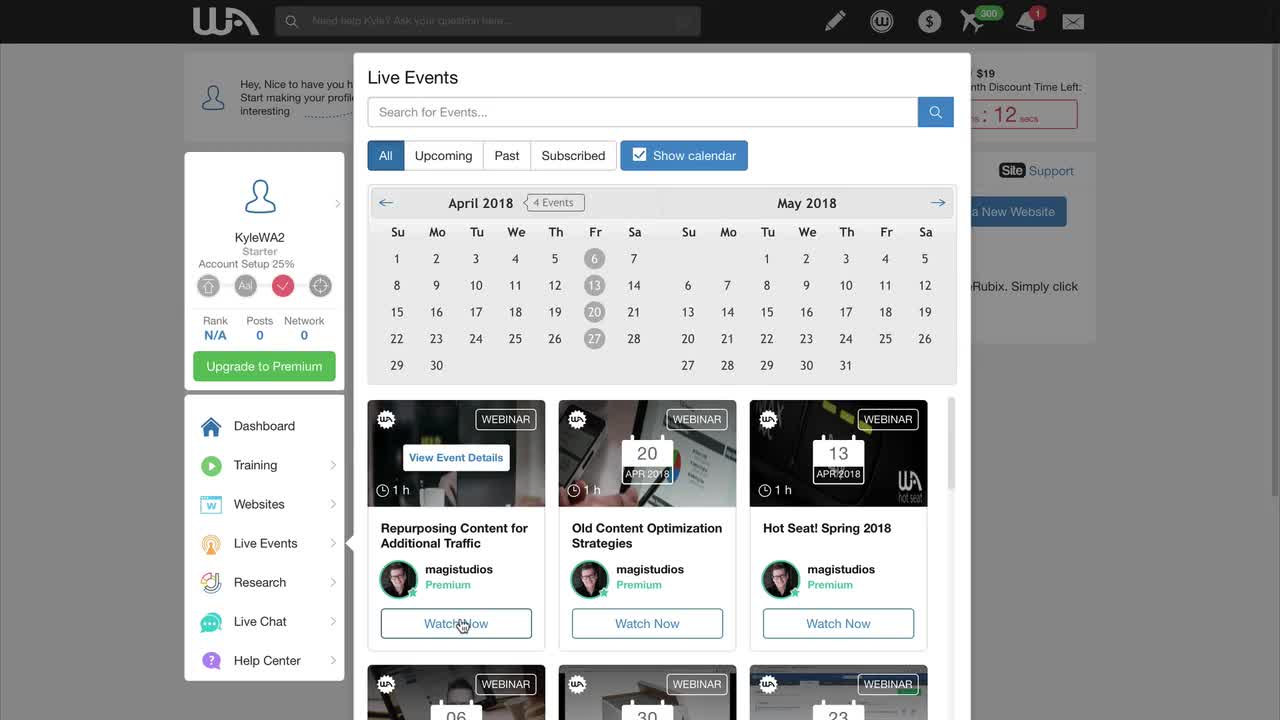Open the notifications bell icon
Screen dimensions: 1280x720
click(1026, 21)
